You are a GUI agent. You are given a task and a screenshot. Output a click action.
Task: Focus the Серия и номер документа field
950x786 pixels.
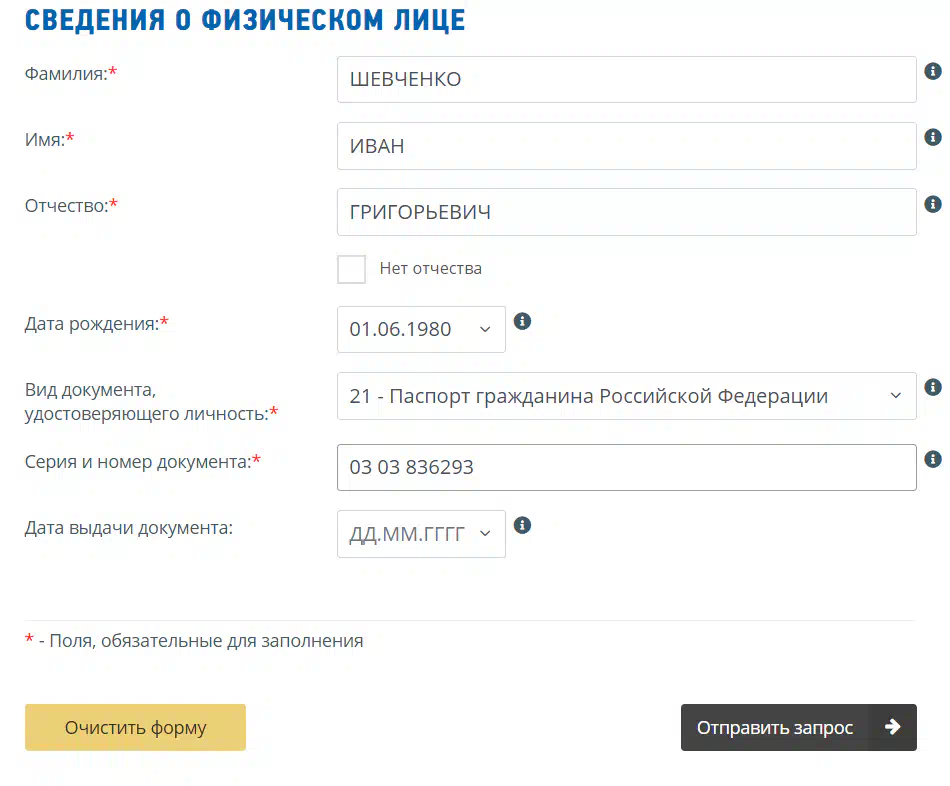click(626, 467)
